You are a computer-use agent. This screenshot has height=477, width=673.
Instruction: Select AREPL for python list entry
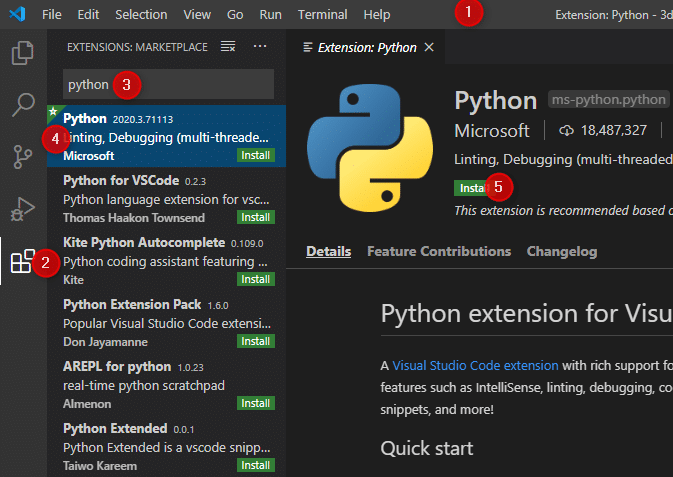click(x=167, y=384)
